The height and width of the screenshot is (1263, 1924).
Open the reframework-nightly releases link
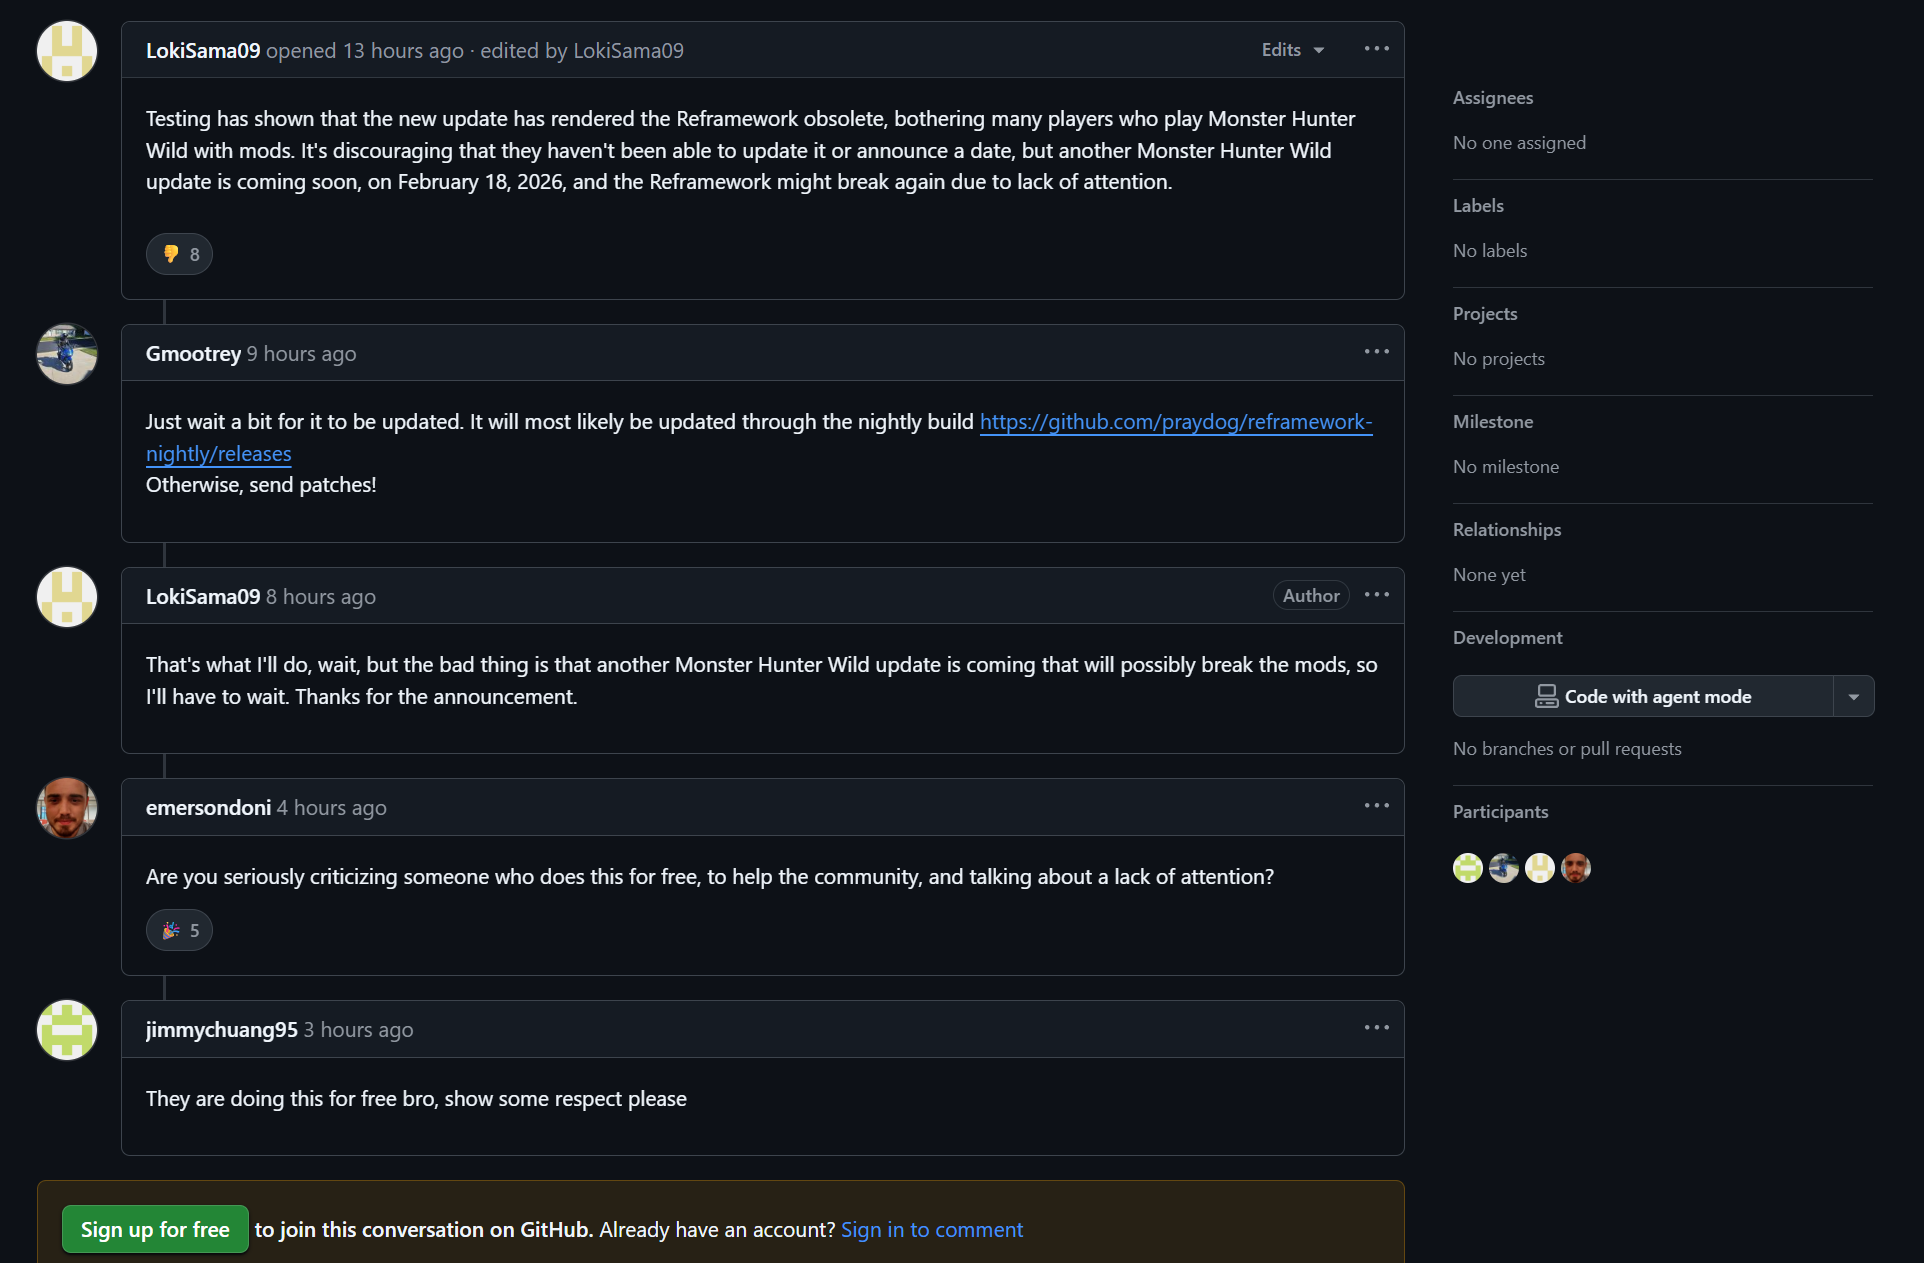coord(1175,422)
